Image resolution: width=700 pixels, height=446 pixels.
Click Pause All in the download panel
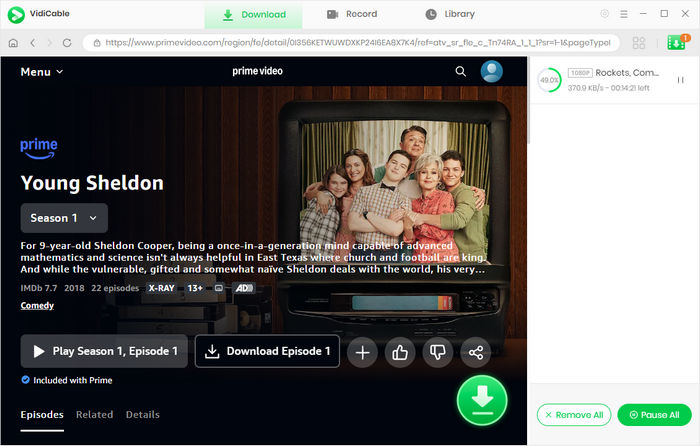click(x=654, y=415)
